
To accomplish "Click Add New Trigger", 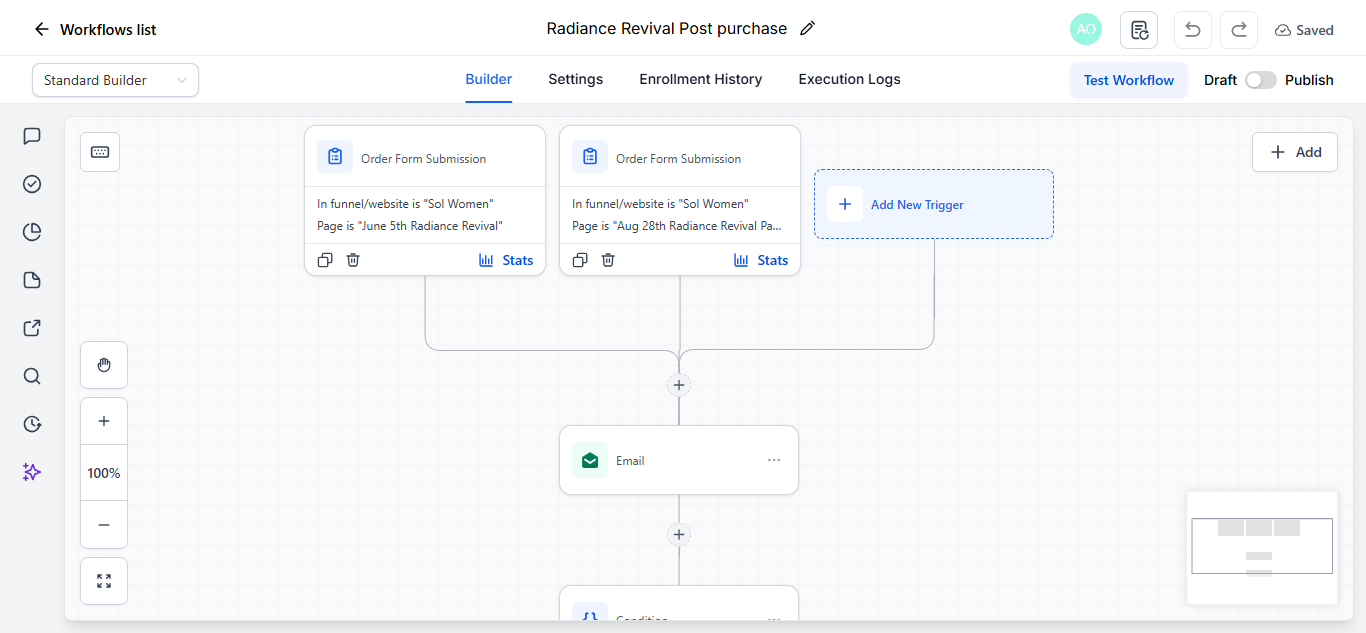I will (934, 204).
